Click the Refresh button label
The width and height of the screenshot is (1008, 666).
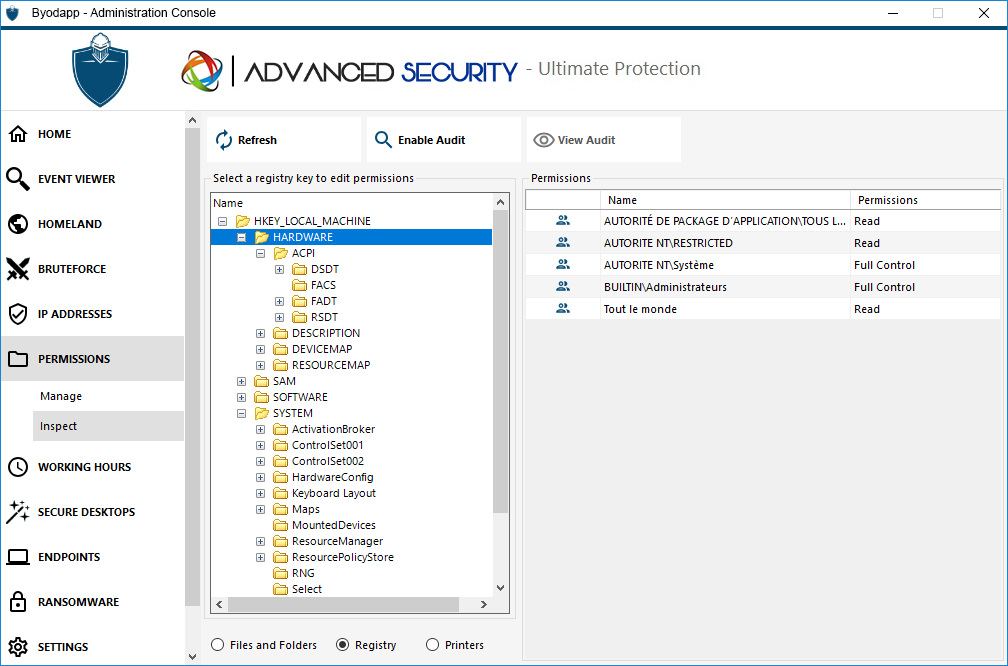(257, 140)
